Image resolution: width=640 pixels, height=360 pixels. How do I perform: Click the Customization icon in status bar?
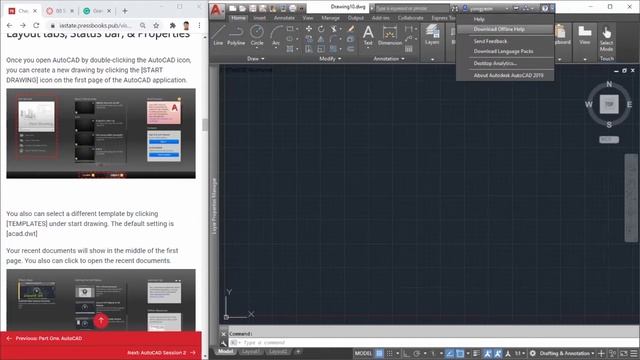click(x=634, y=353)
